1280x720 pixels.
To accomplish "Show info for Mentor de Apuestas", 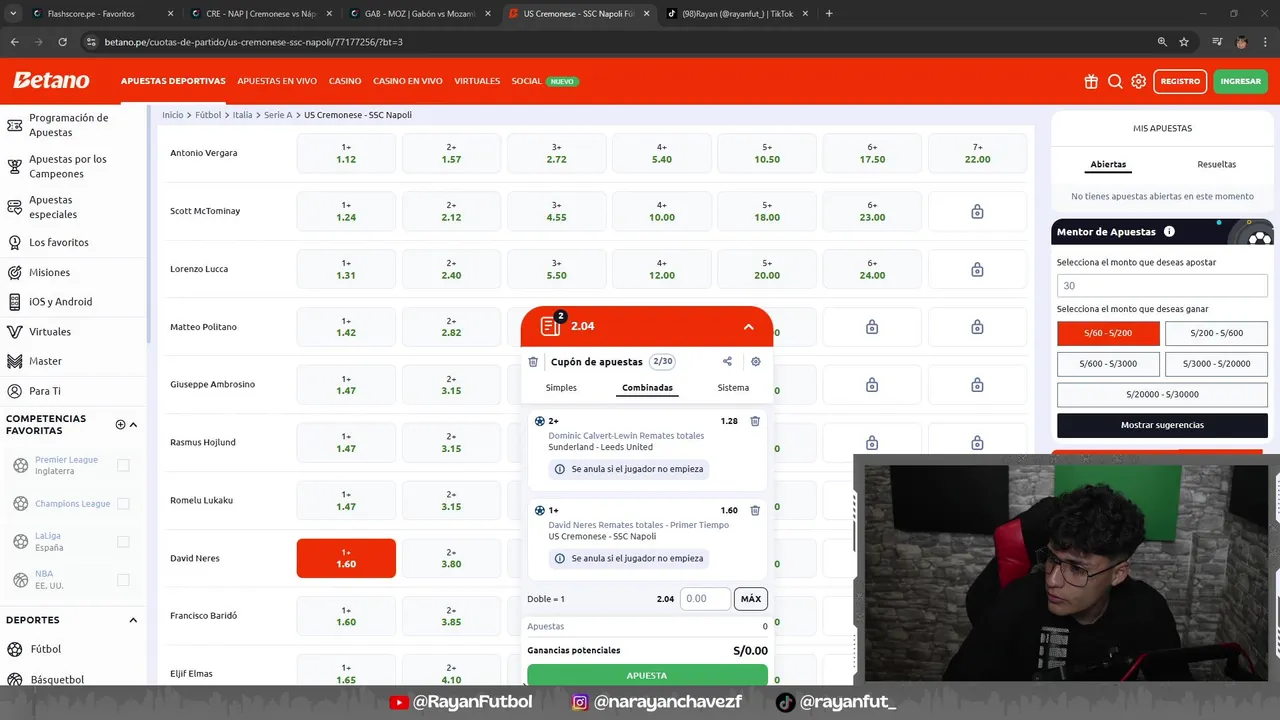I will [1169, 231].
